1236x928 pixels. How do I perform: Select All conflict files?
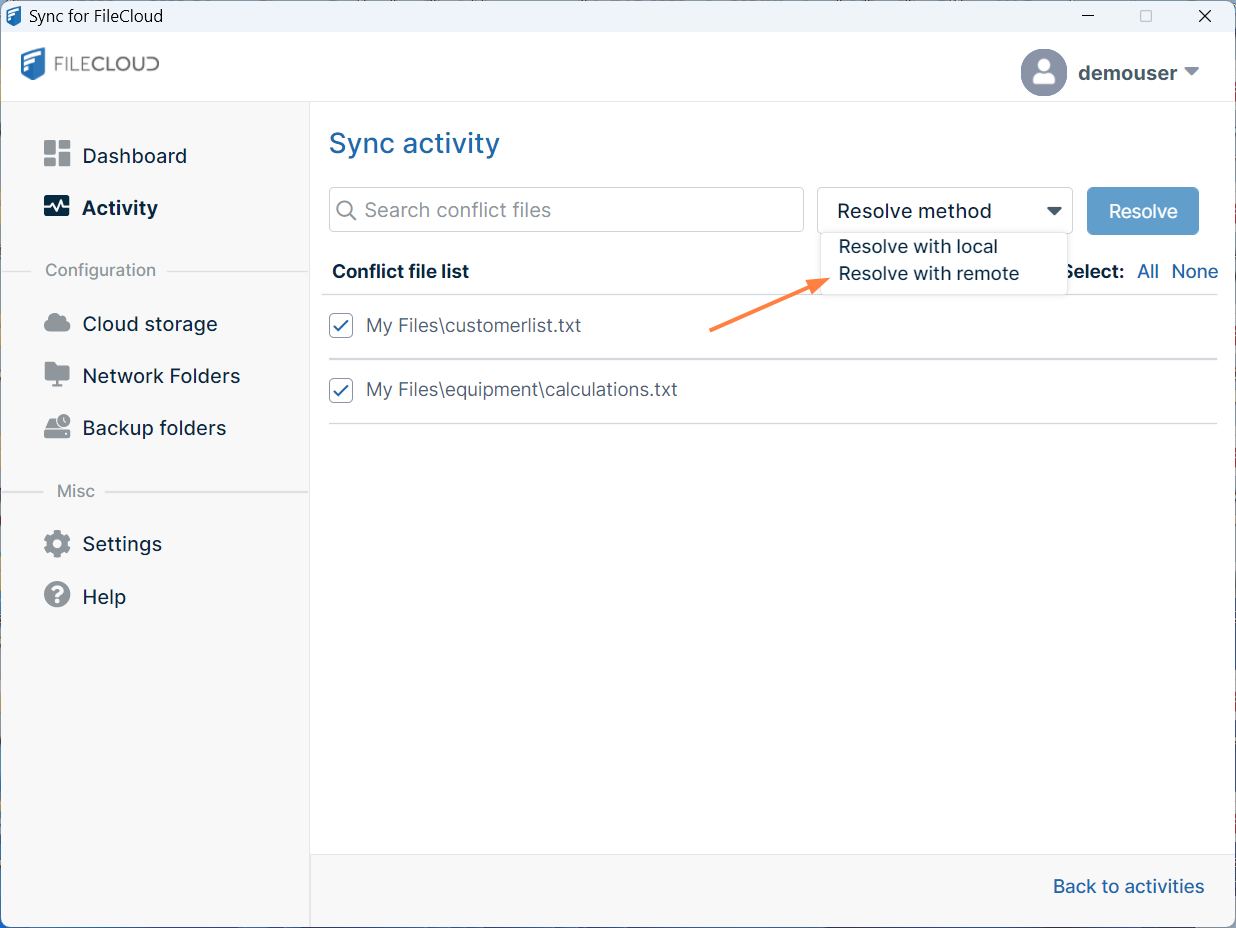point(1147,272)
